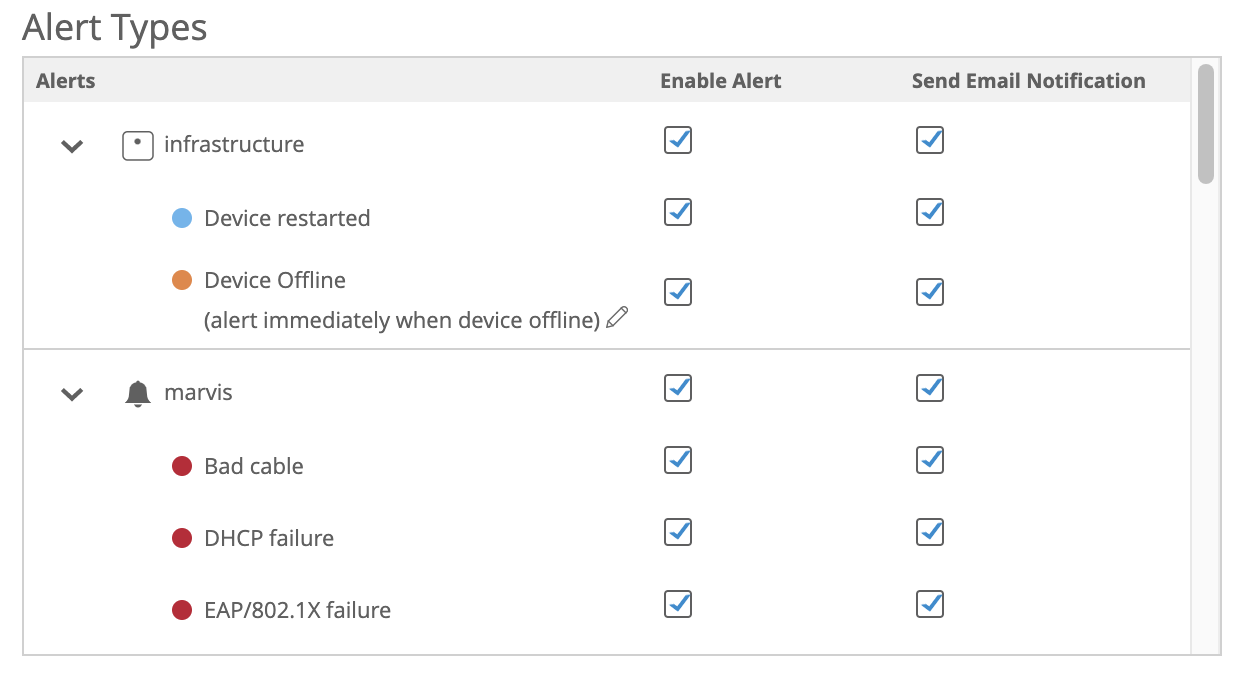Edit Device Offline alert with pencil icon
Screen dimensions: 1248x678
click(617, 318)
